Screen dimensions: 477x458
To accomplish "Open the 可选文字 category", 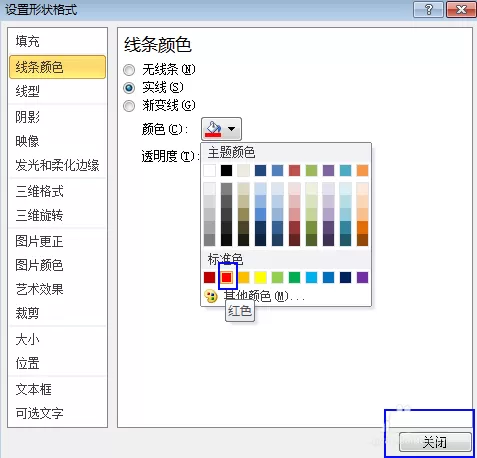I will [x=57, y=413].
